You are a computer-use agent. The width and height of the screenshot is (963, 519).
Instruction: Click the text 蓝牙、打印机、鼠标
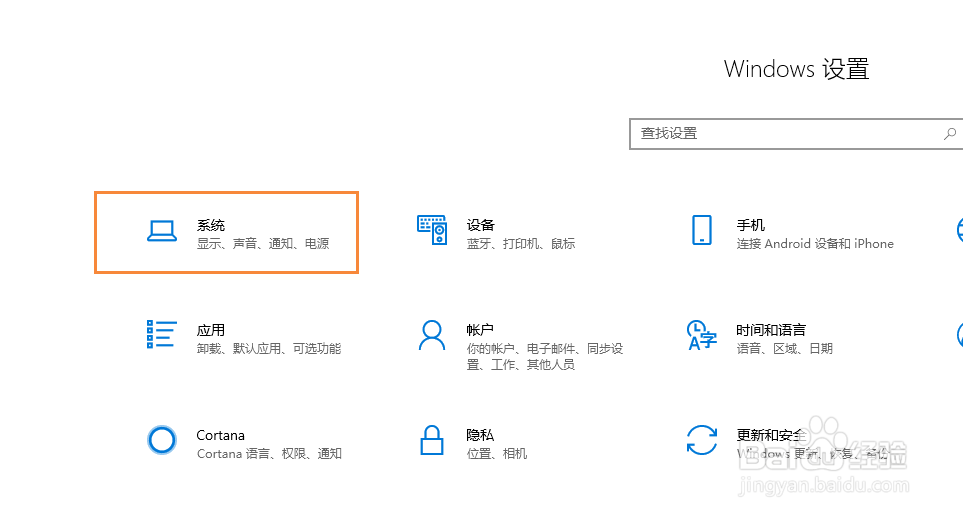tap(521, 244)
